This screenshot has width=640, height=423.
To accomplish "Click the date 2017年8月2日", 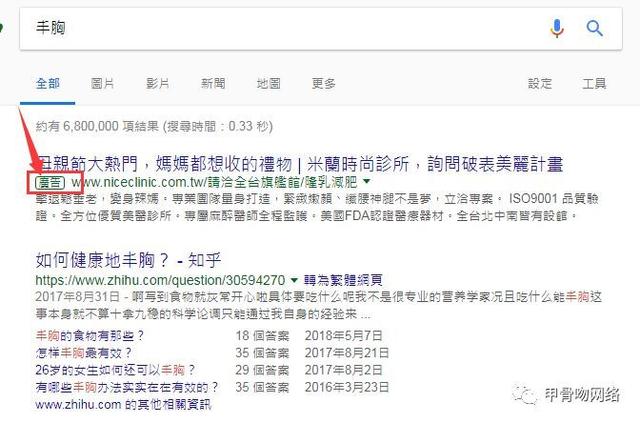I will [x=343, y=370].
